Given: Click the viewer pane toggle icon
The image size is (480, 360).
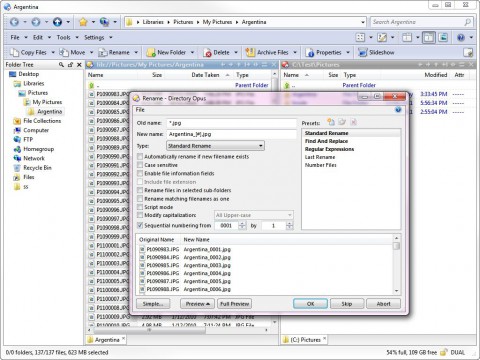Looking at the screenshot, I should pyautogui.click(x=443, y=37).
